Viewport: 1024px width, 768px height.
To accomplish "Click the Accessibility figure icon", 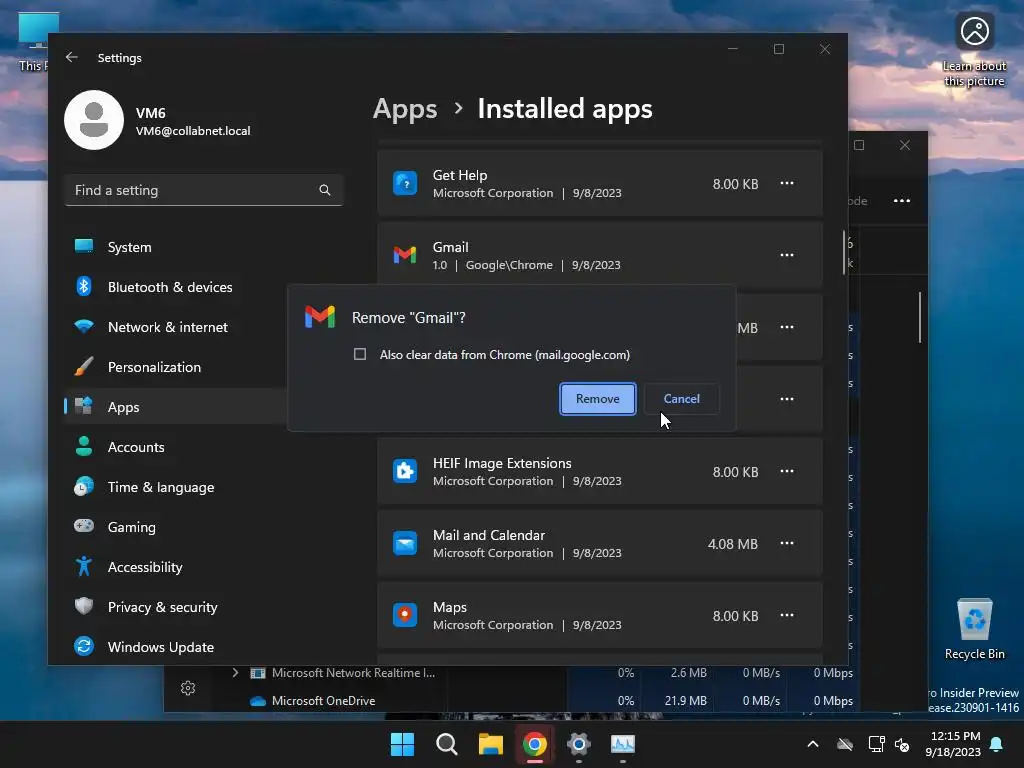I will (x=84, y=566).
